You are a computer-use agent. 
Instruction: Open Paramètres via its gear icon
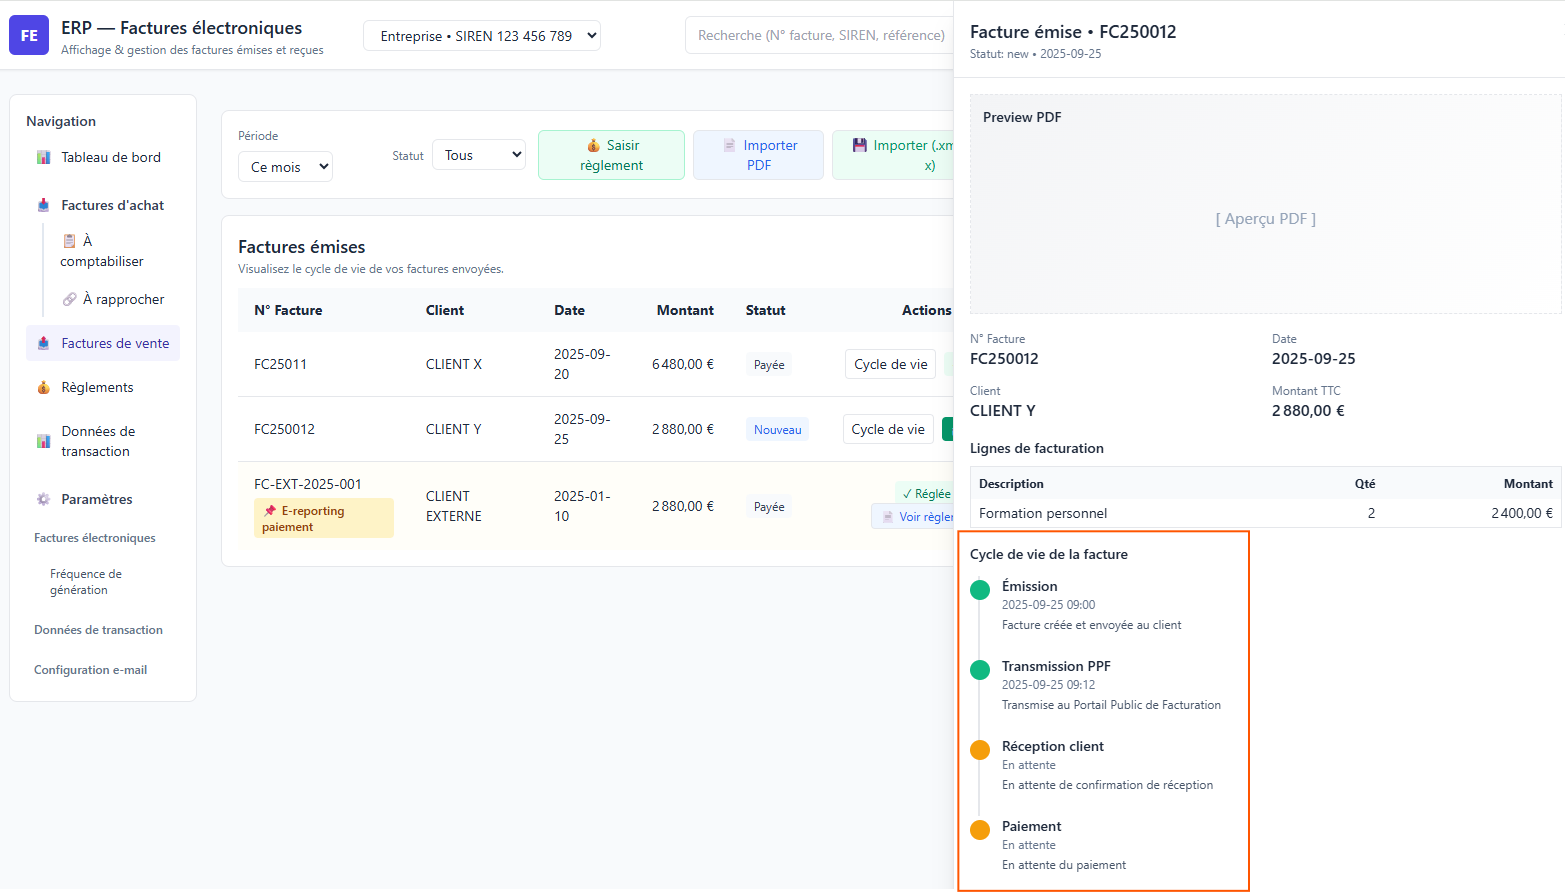click(x=44, y=500)
